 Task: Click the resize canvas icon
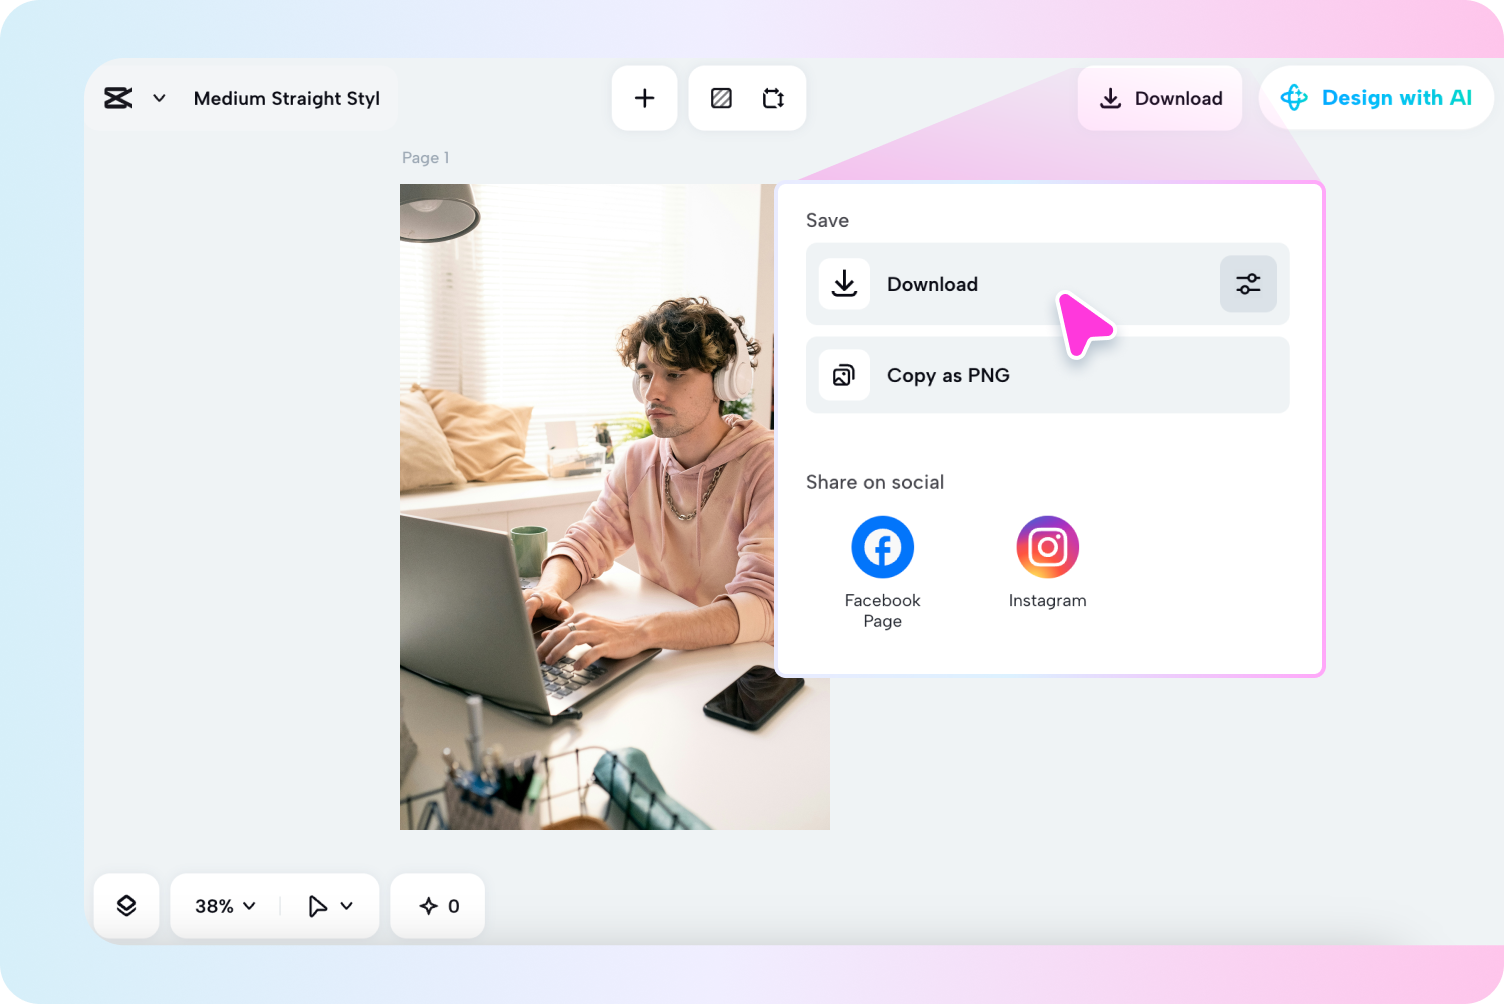pyautogui.click(x=773, y=98)
